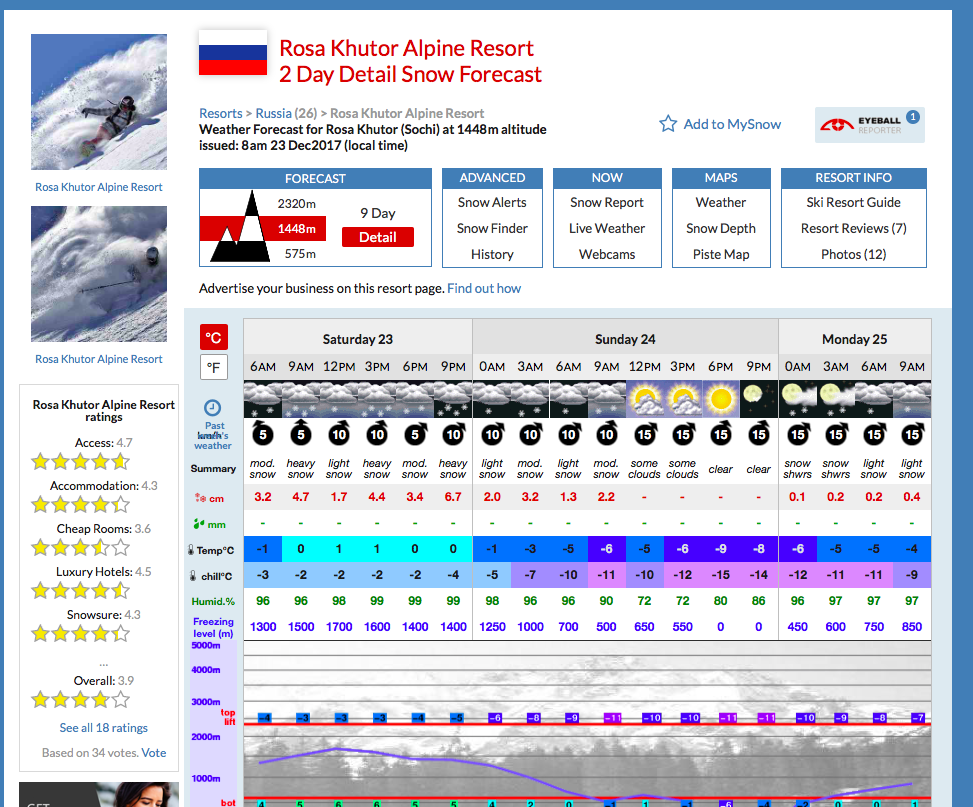Image resolution: width=973 pixels, height=807 pixels.
Task: Open Snow Depth map
Action: click(x=720, y=228)
